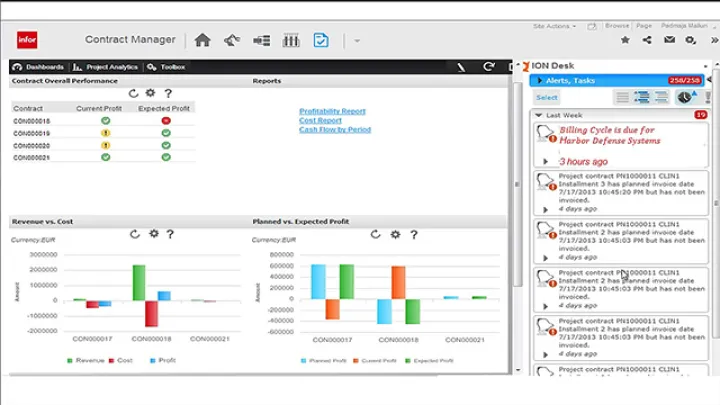This screenshot has width=720, height=405.
Task: Refresh the Contract Overall Performance widget
Action: (x=133, y=93)
